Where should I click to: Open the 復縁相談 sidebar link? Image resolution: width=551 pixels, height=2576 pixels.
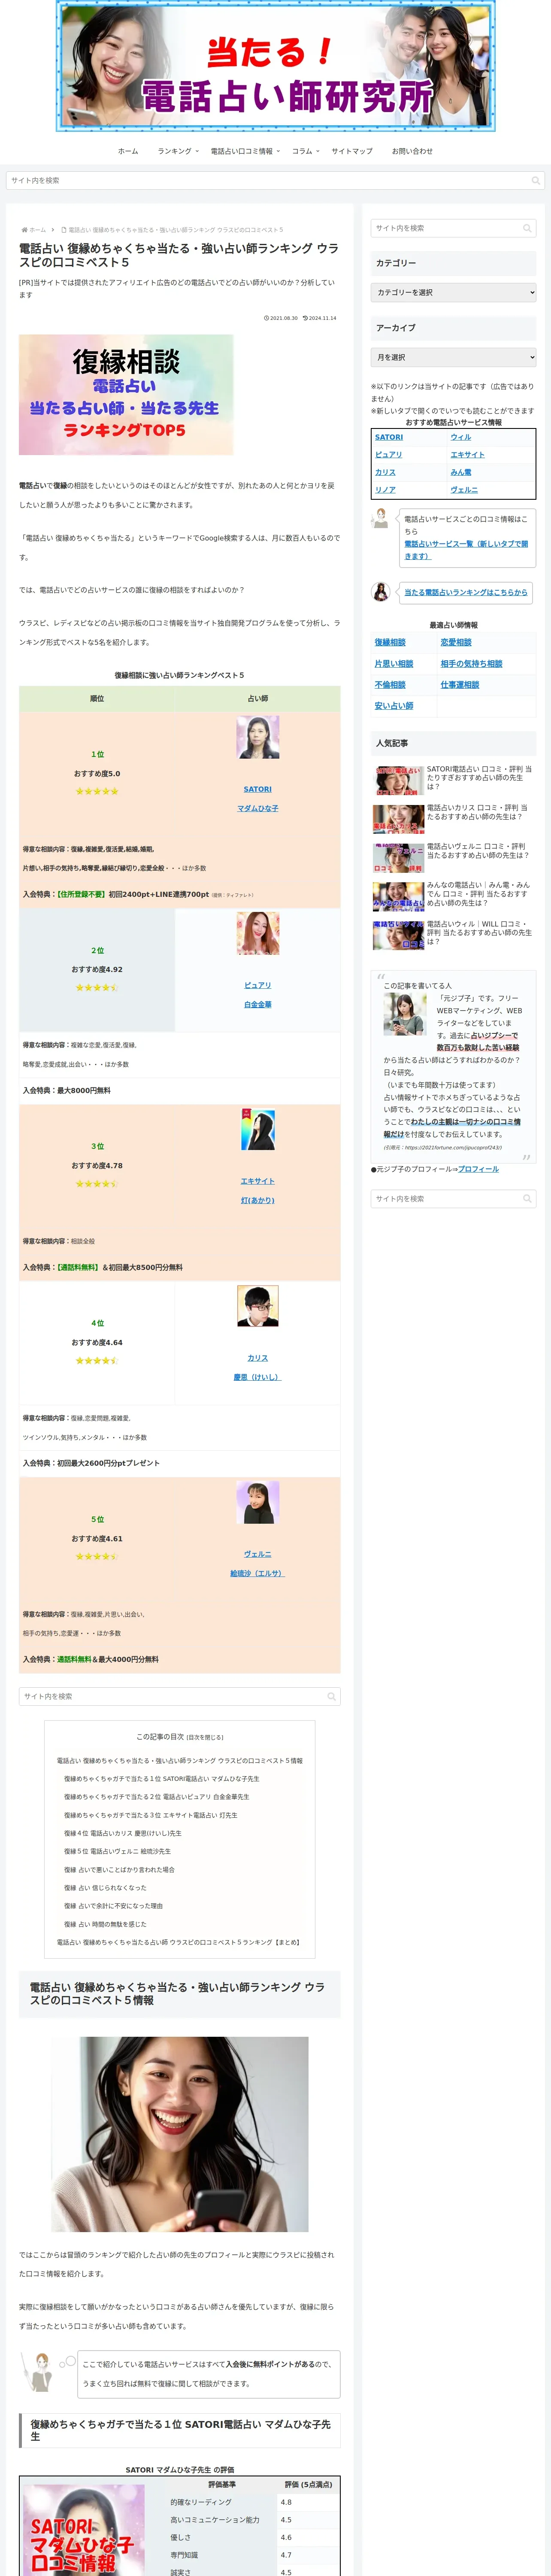tap(390, 643)
